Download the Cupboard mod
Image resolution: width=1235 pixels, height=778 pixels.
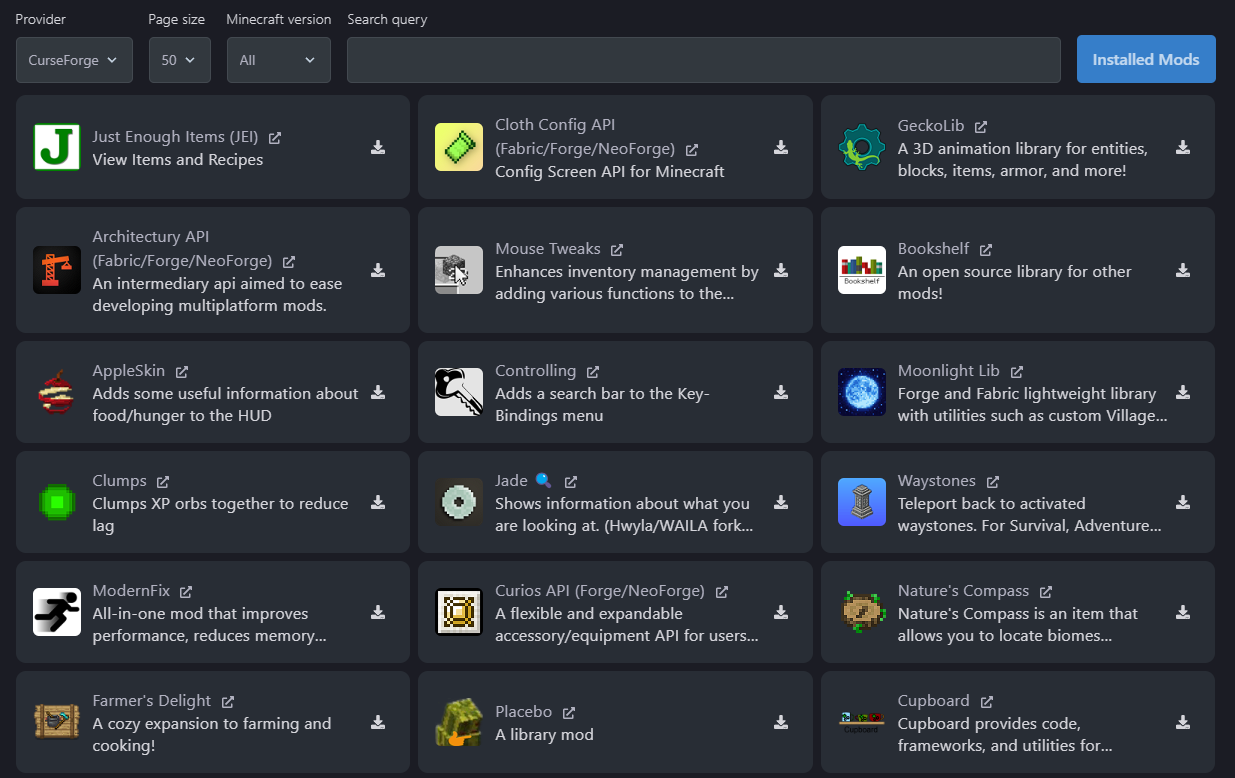tap(1183, 722)
